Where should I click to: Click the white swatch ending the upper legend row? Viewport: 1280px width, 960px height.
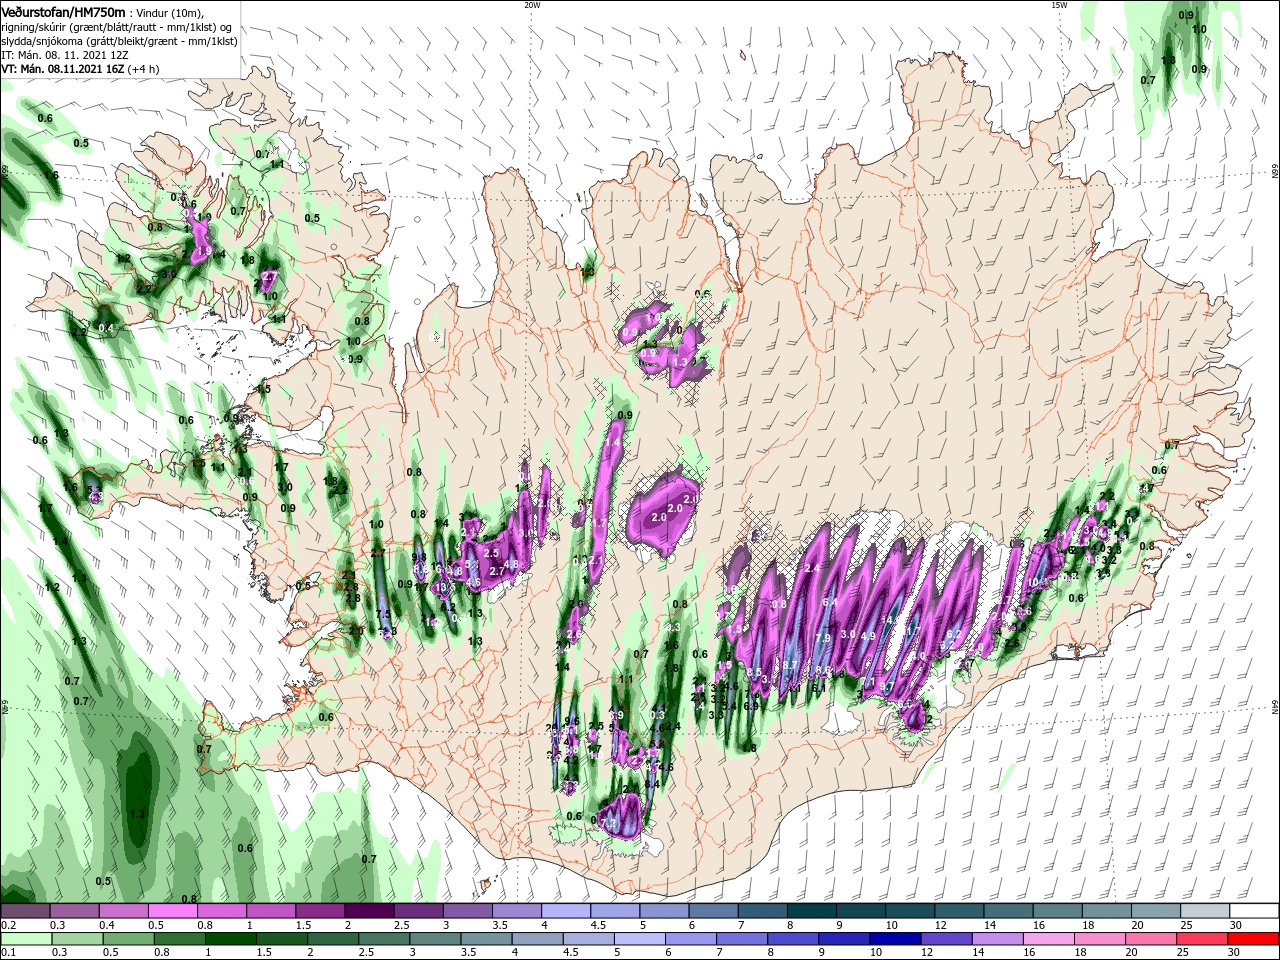click(1254, 911)
